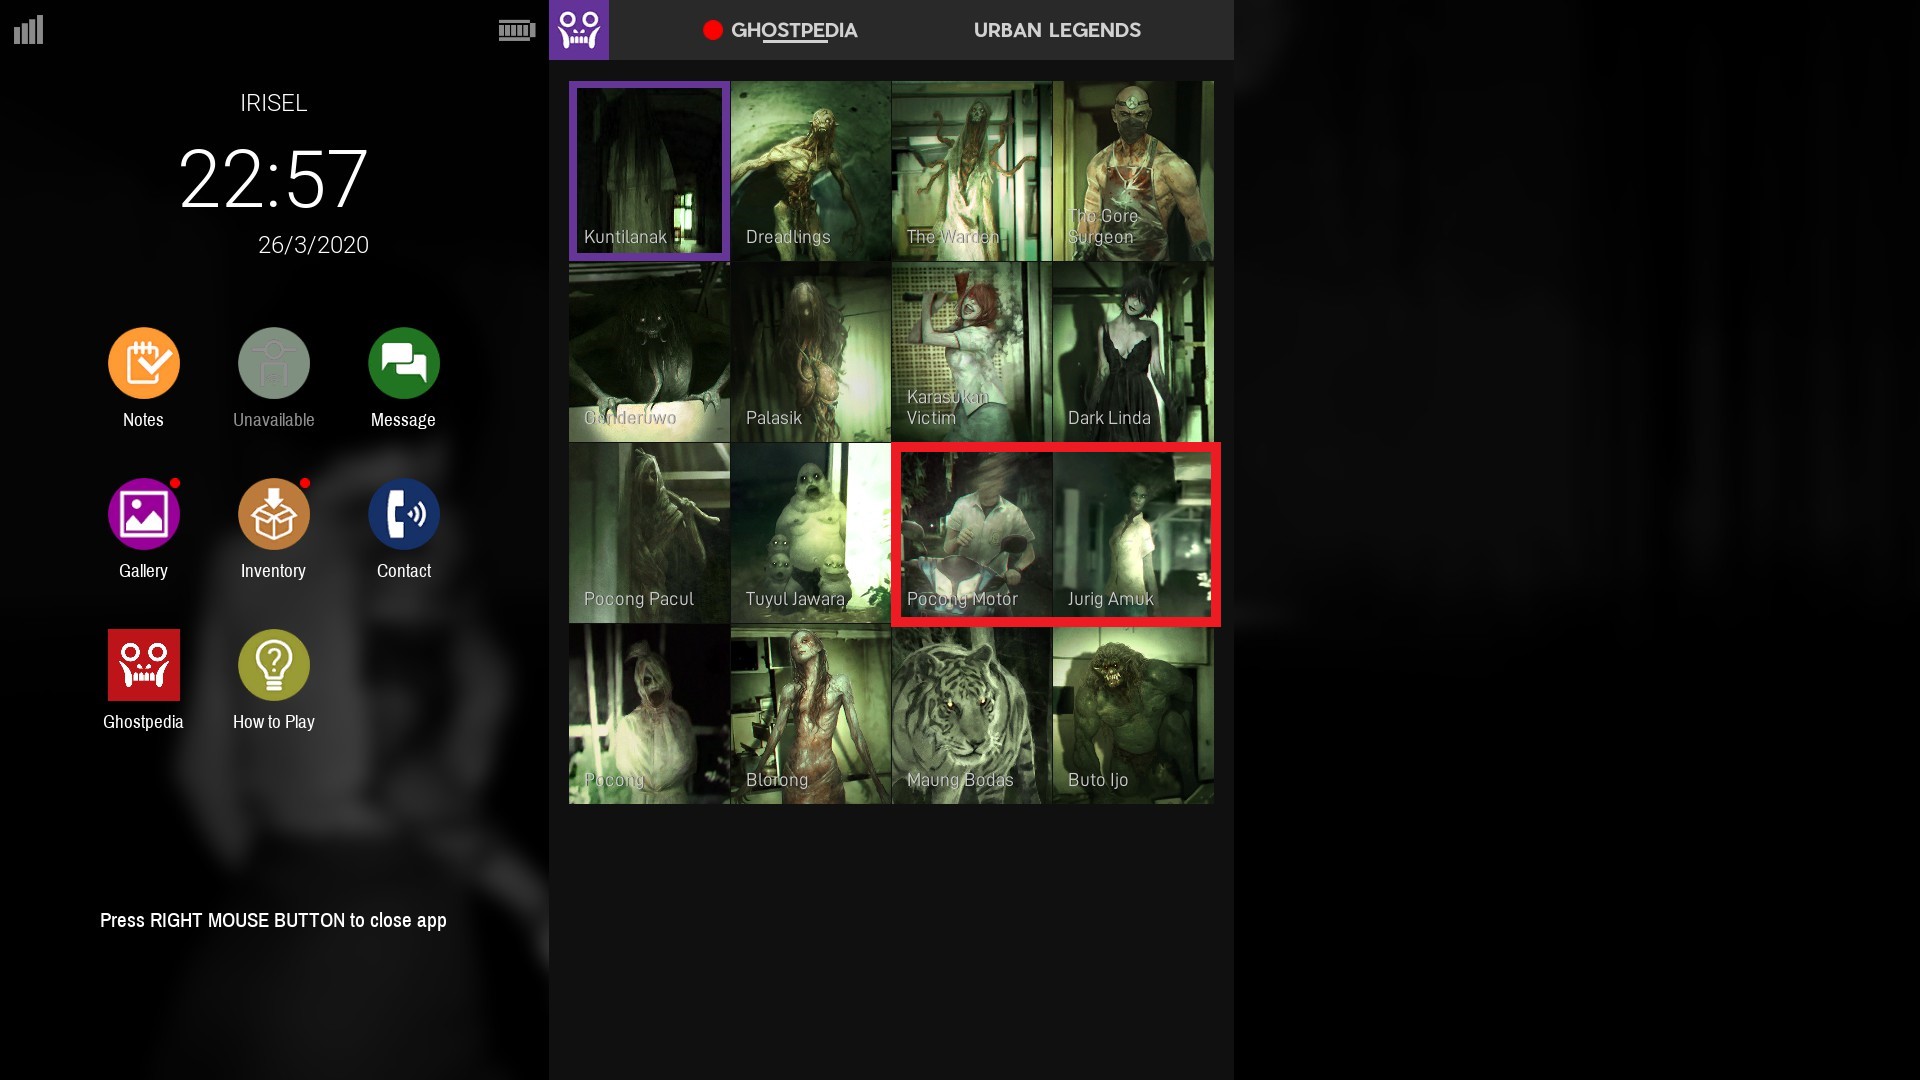
Task: Open the How to Play lightbulb icon
Action: [x=273, y=665]
